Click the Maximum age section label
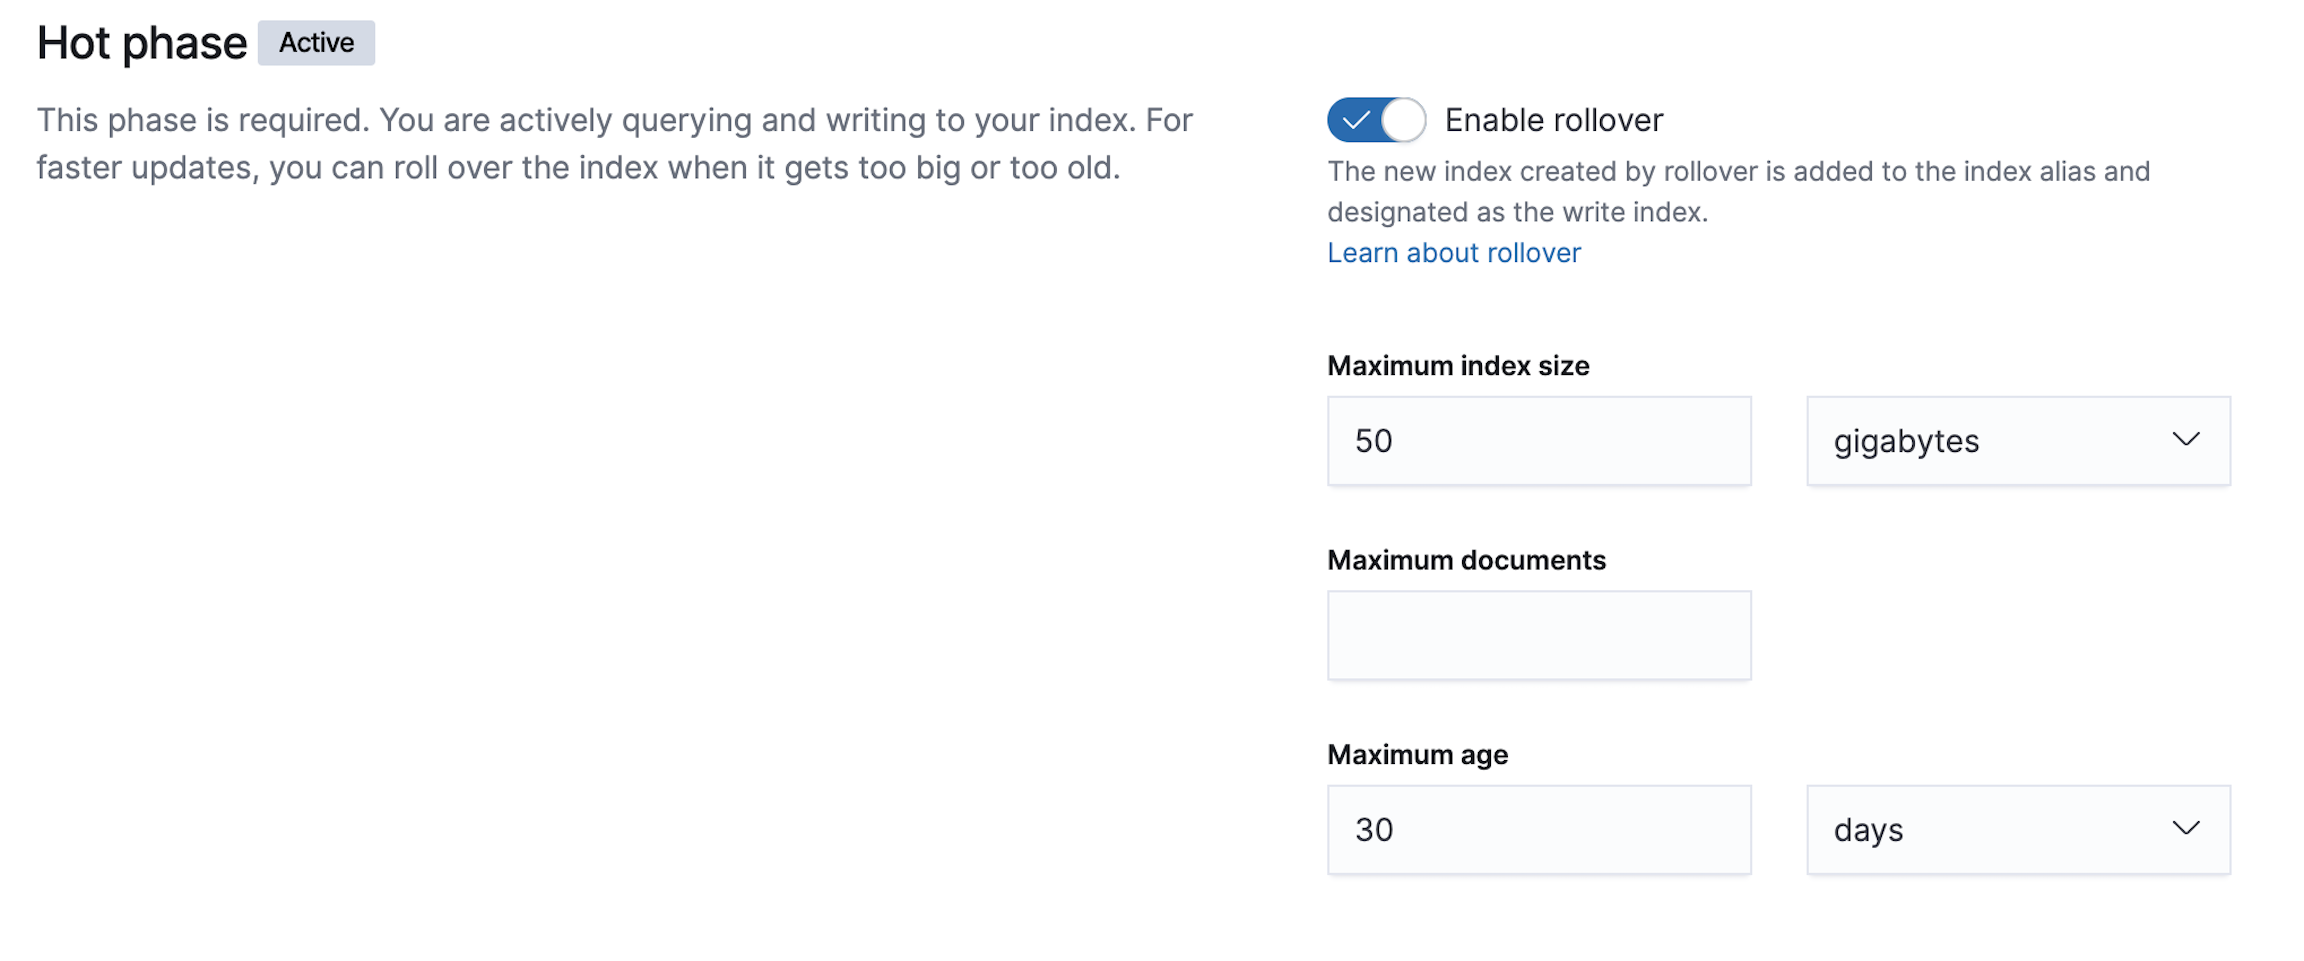The height and width of the screenshot is (961, 2304). pyautogui.click(x=1416, y=754)
